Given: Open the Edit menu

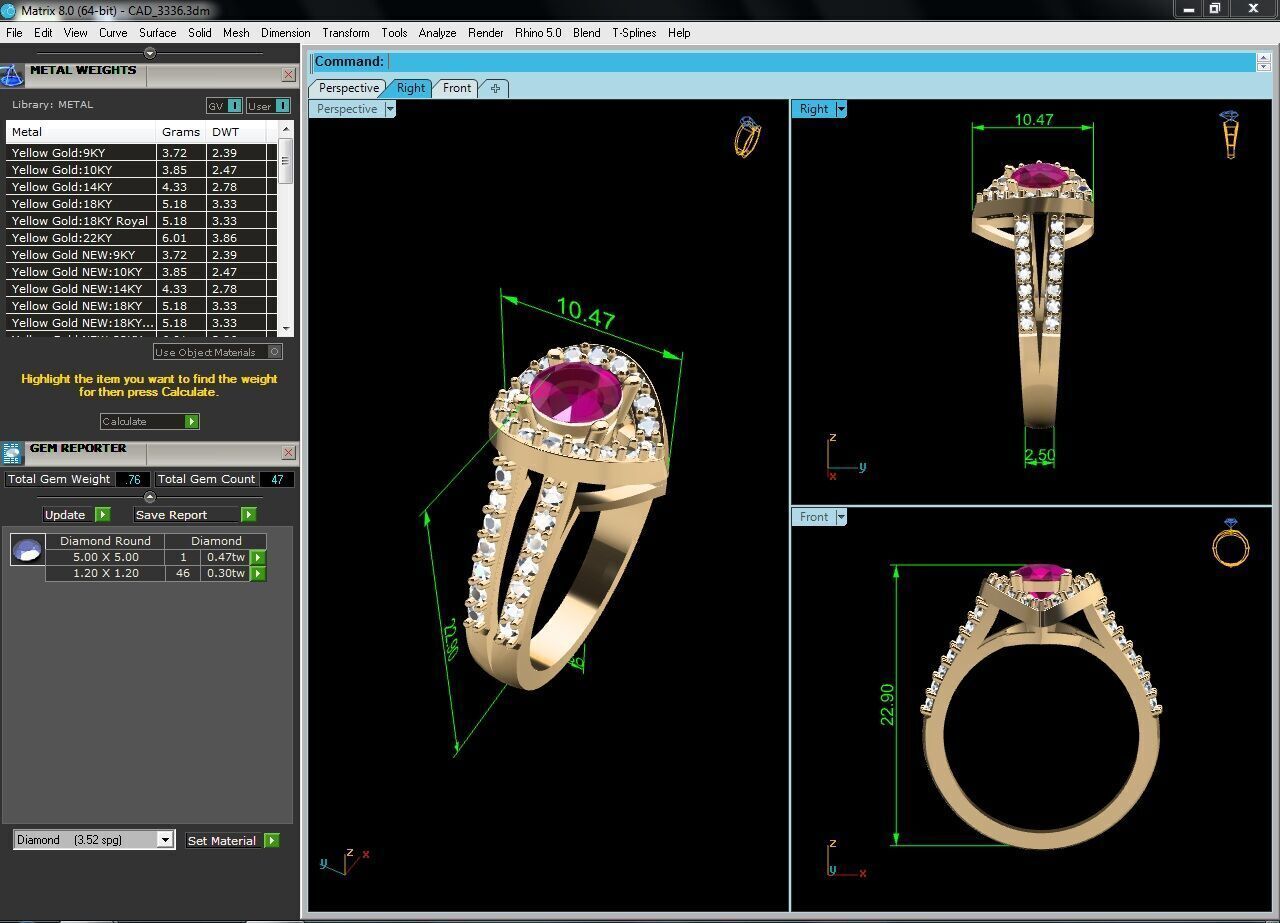Looking at the screenshot, I should 43,33.
